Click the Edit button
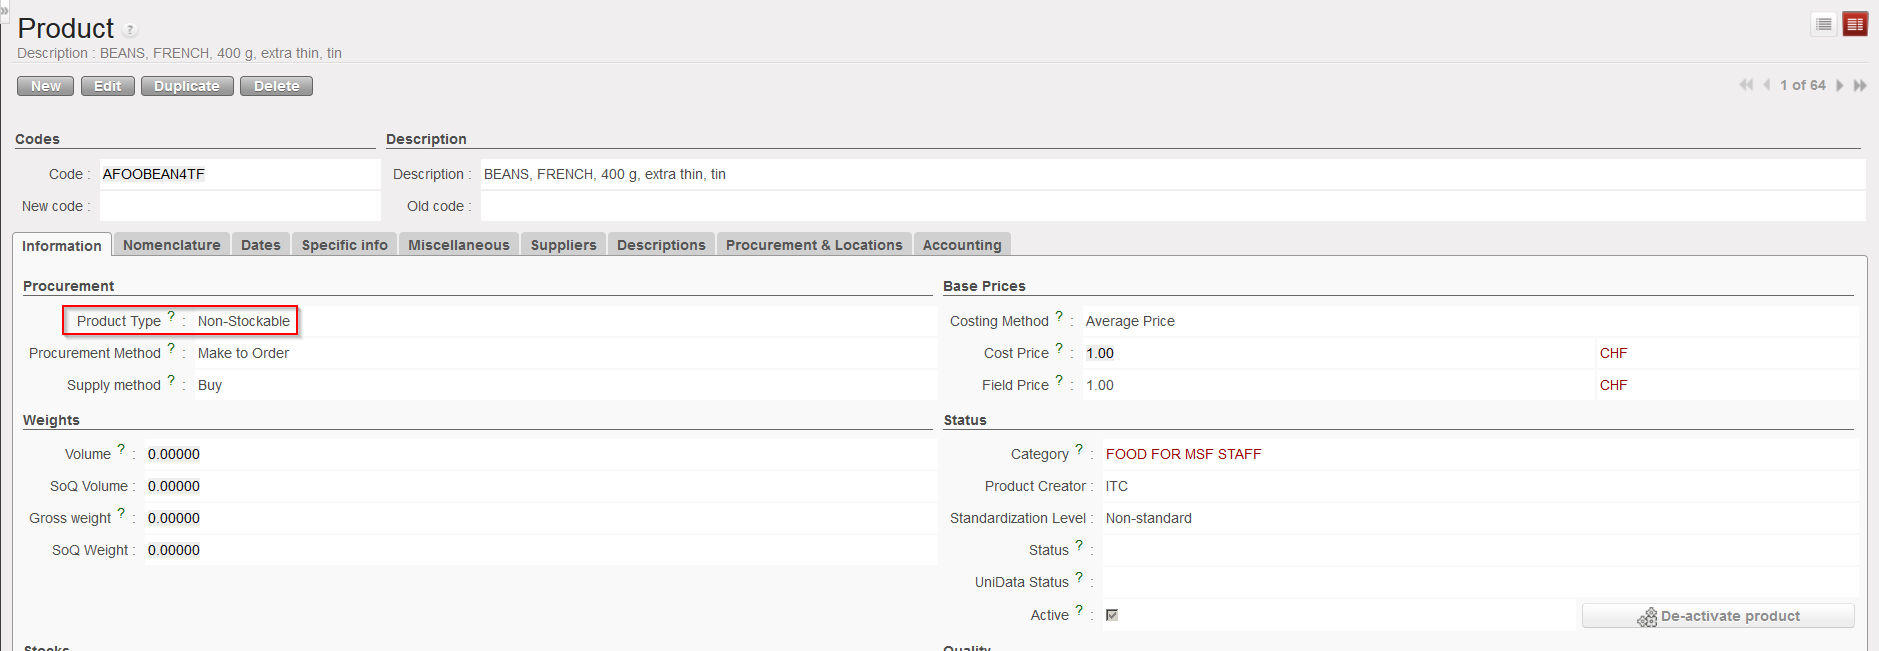 107,86
